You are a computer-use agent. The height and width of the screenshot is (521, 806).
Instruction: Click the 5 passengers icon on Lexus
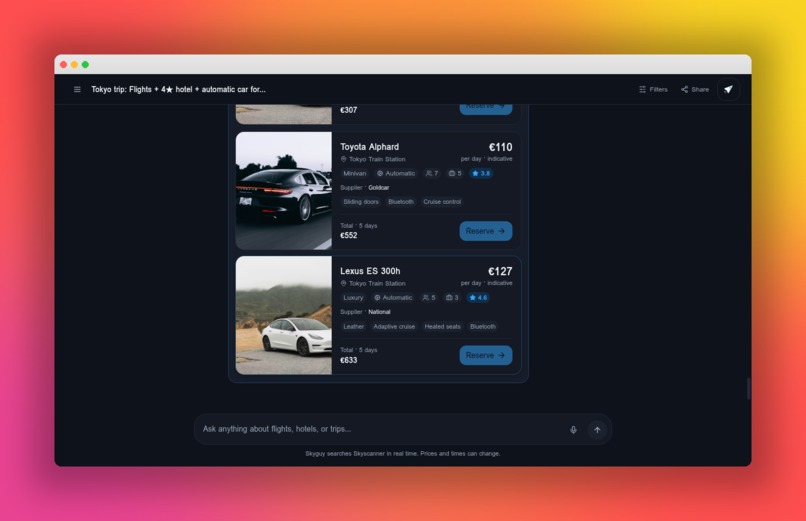429,298
